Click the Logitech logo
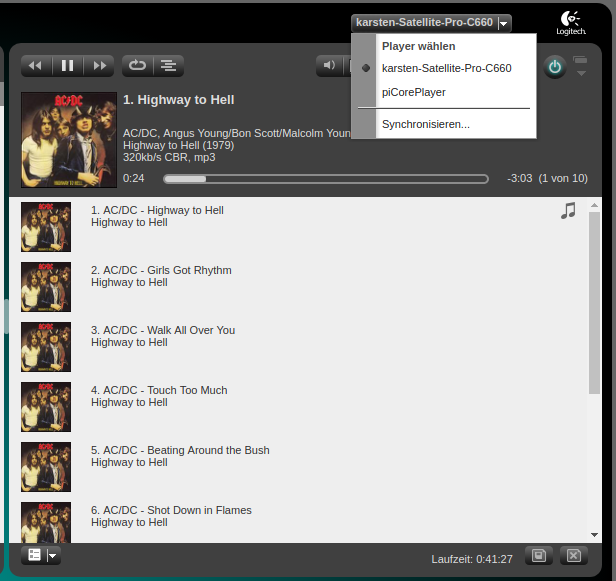616x581 pixels. (571, 24)
